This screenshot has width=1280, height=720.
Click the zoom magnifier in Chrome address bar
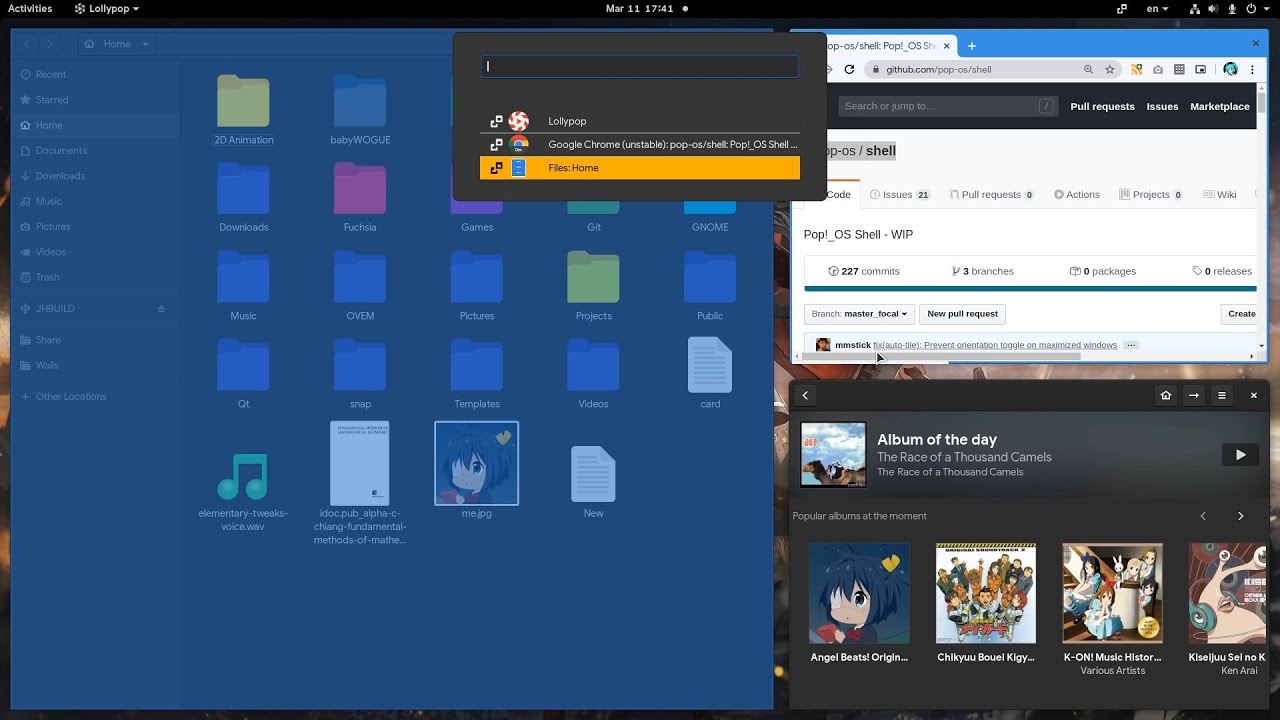[x=1089, y=70]
